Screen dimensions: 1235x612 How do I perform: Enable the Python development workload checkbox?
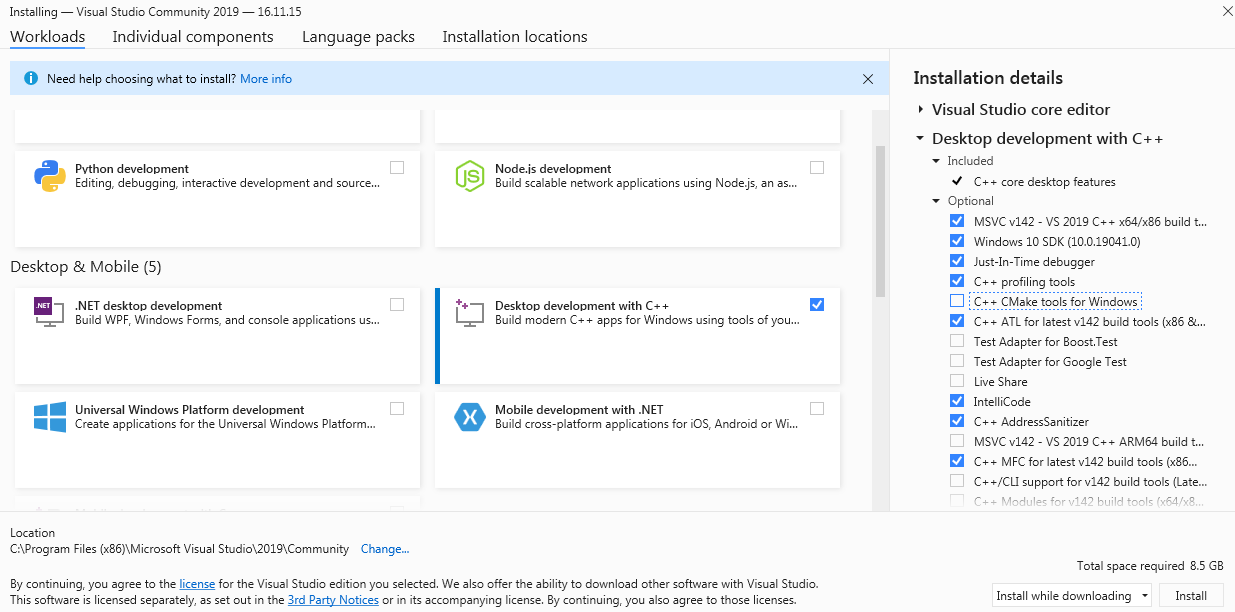397,168
